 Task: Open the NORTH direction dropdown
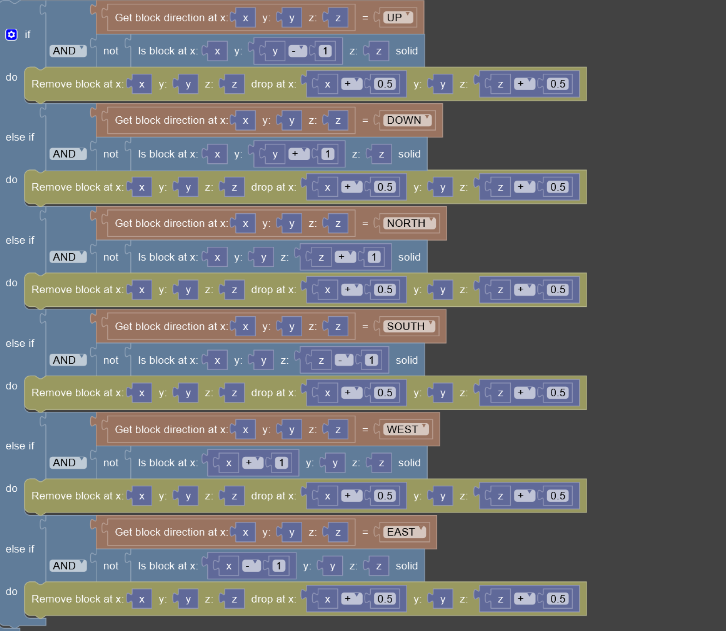tap(409, 223)
